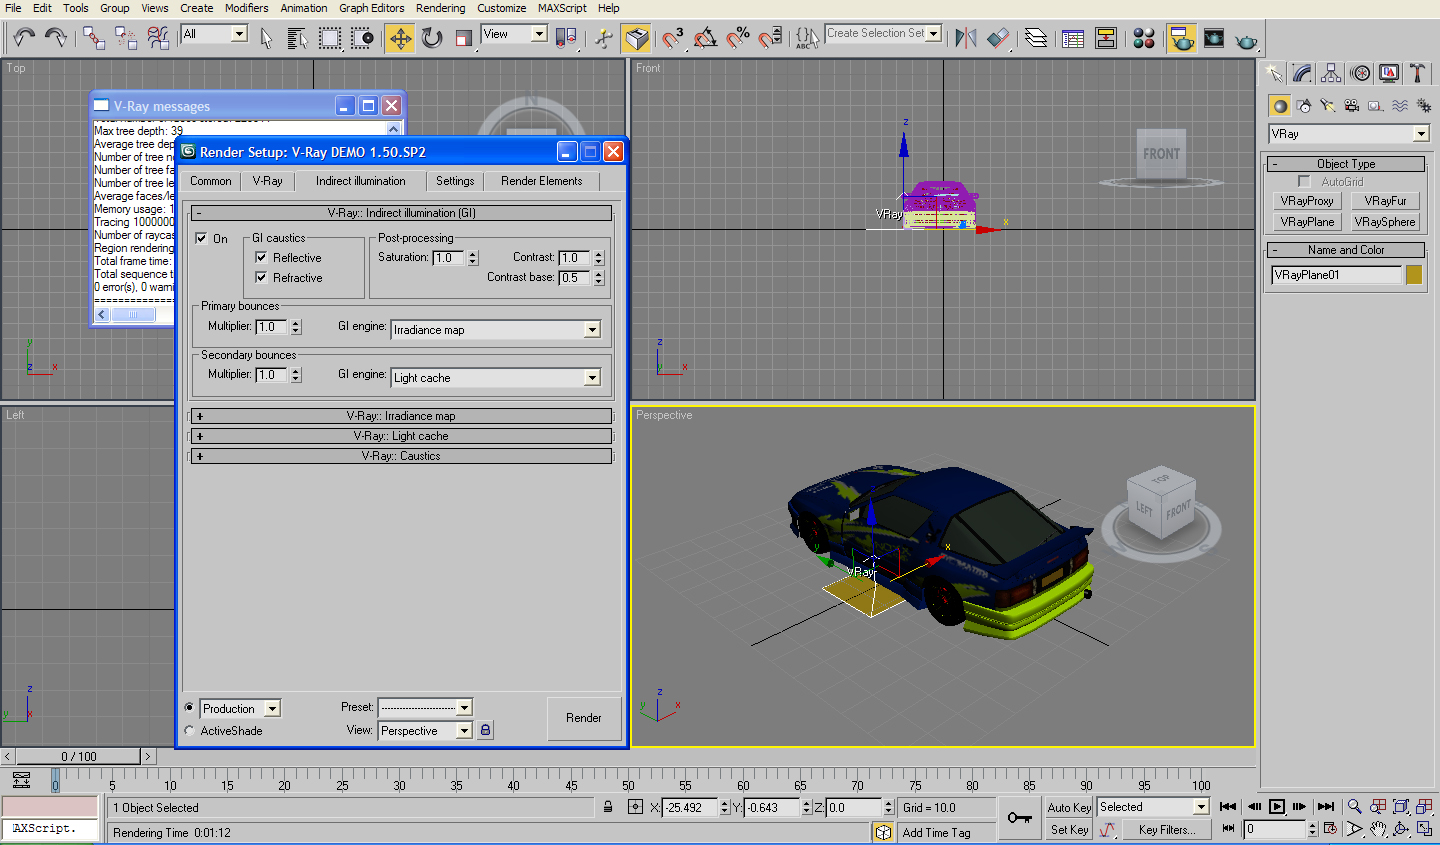
Task: Open the Hierarchy command panel tab
Action: coord(1331,73)
